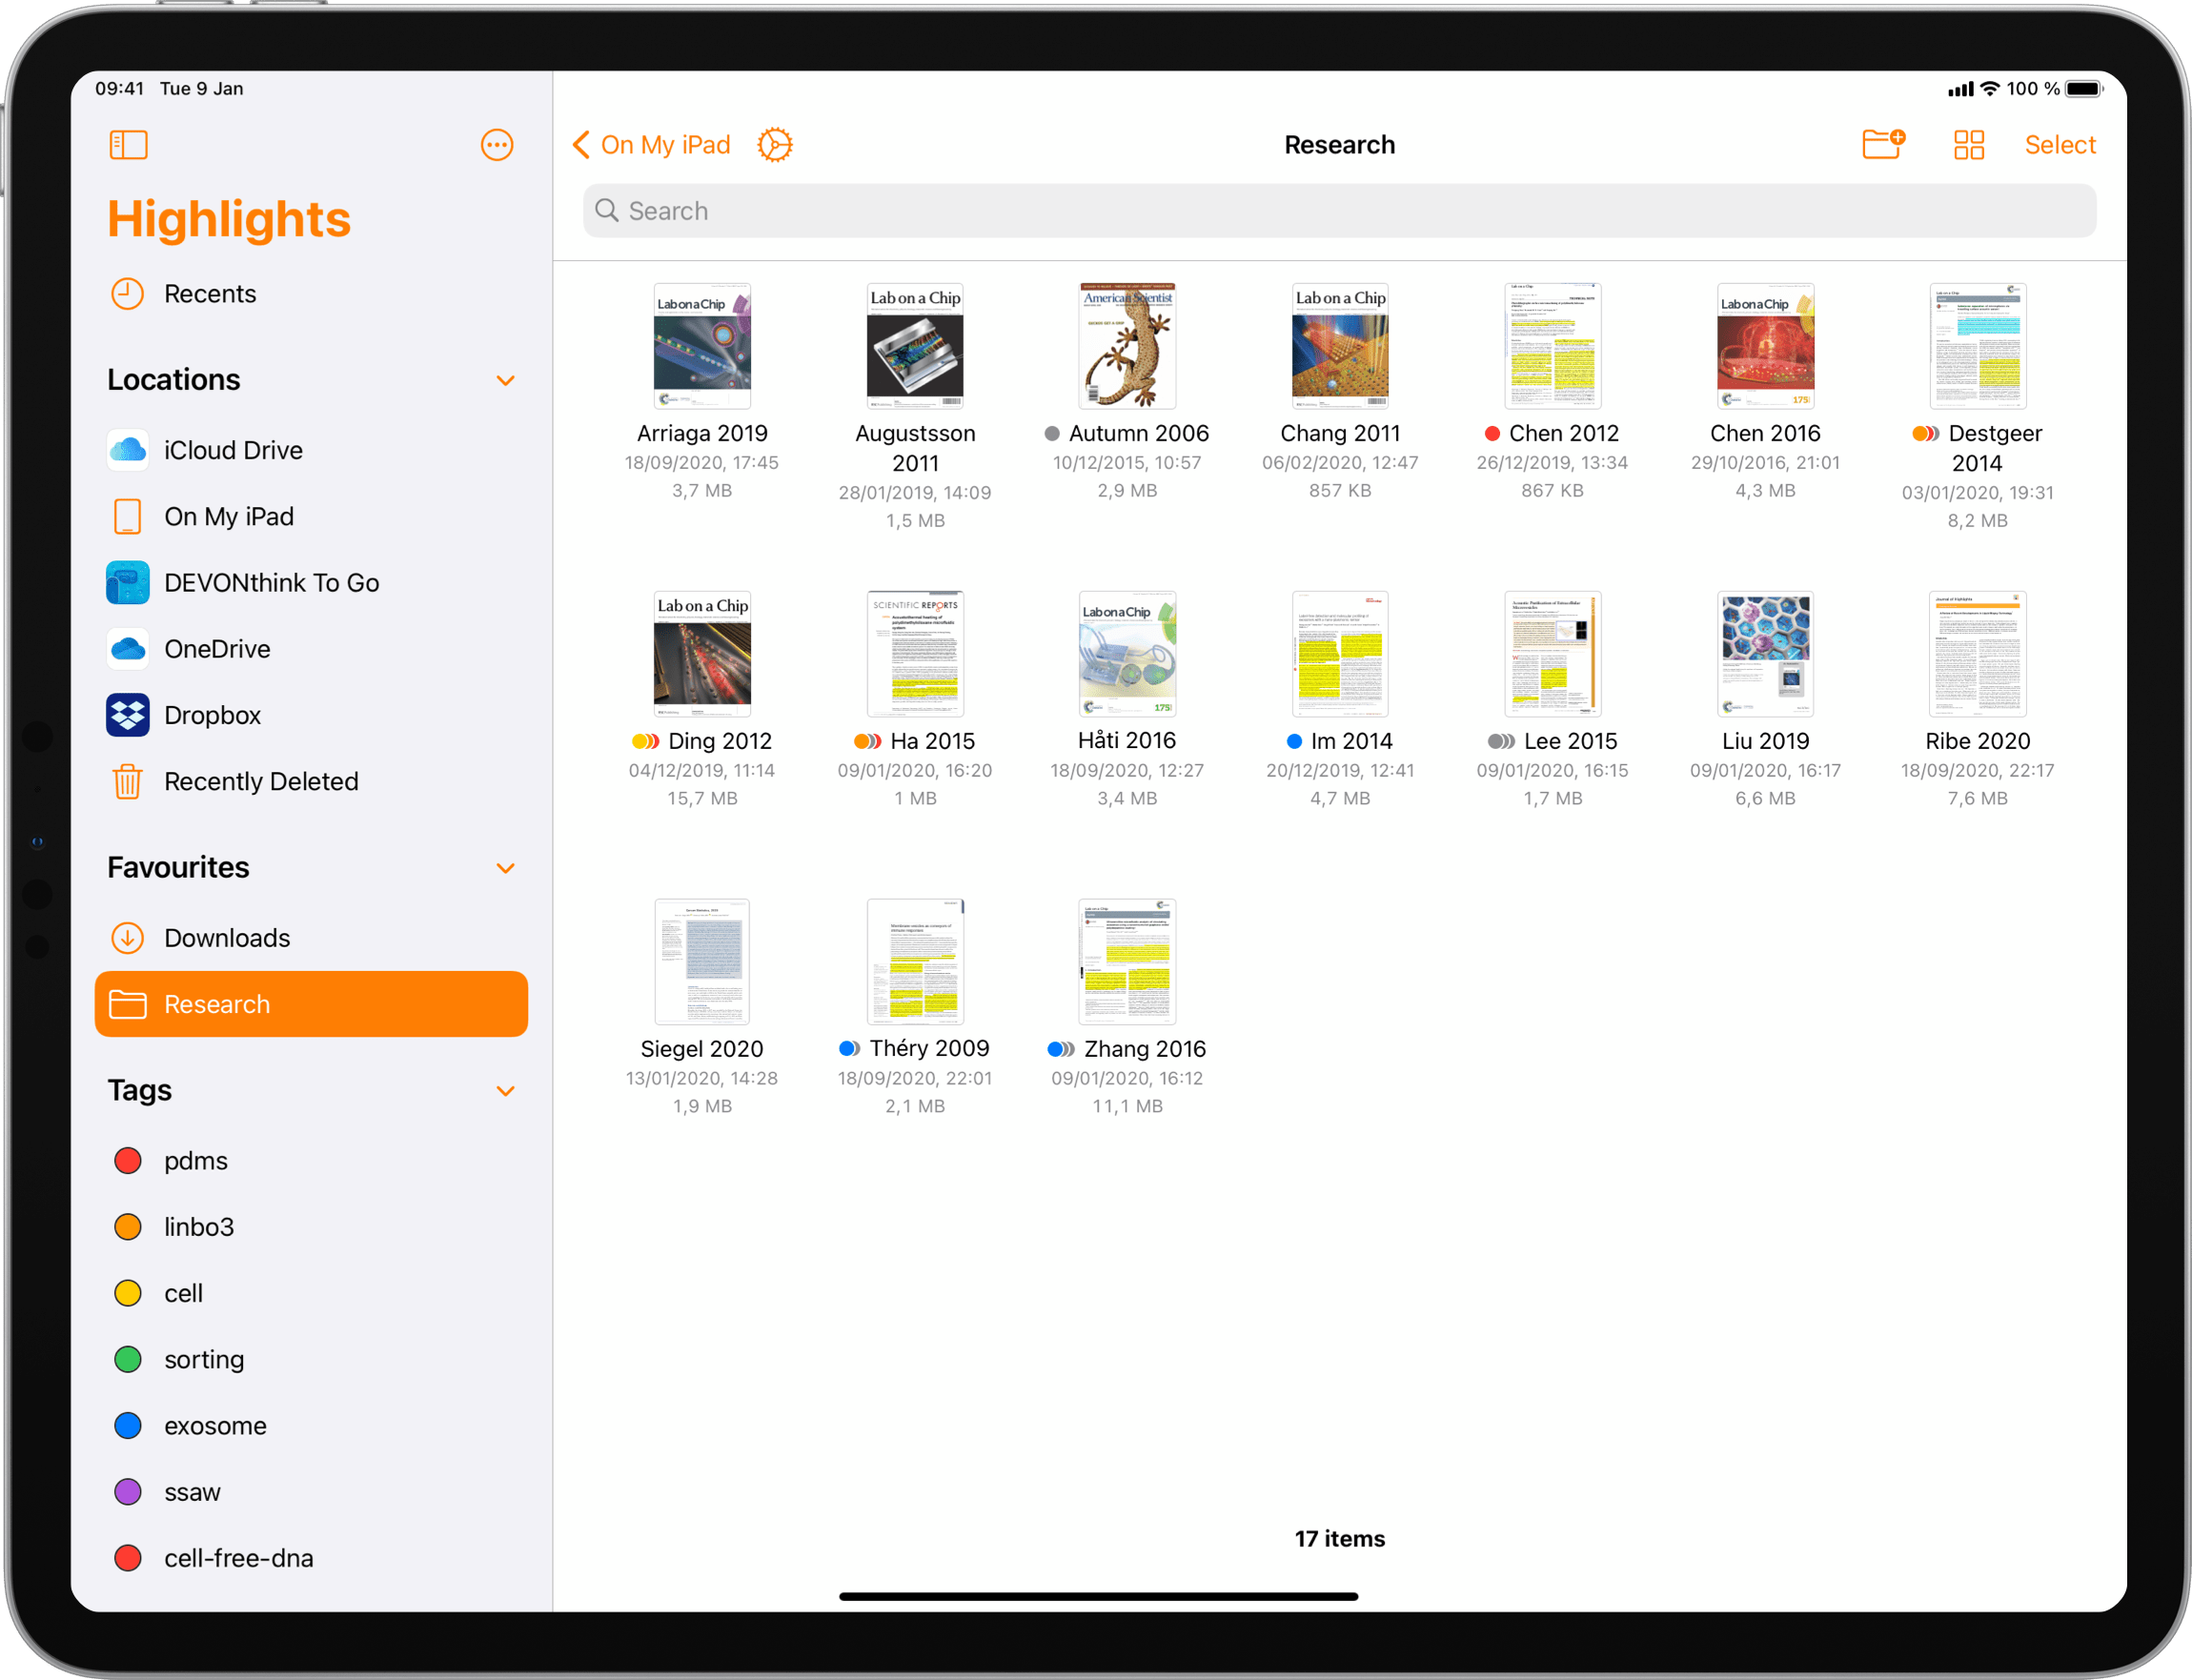The image size is (2192, 1680).
Task: Open the Highlights app sidebar toggle
Action: click(x=129, y=145)
